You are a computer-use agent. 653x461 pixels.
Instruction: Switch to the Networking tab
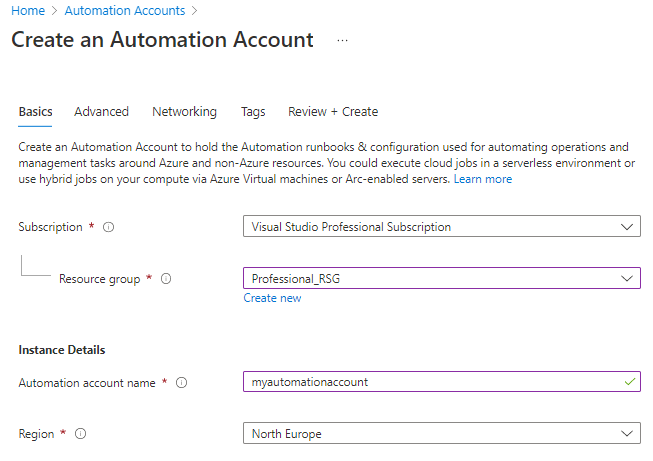(x=184, y=112)
